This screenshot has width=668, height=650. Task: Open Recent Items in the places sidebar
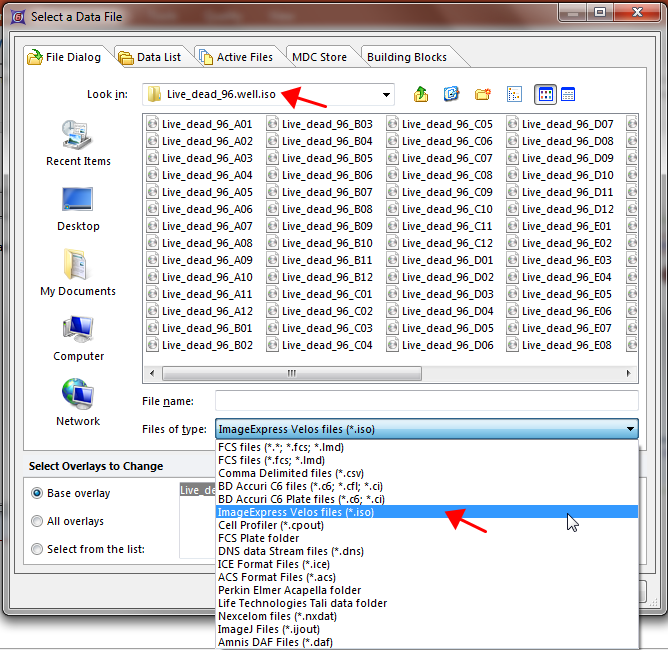[78, 143]
